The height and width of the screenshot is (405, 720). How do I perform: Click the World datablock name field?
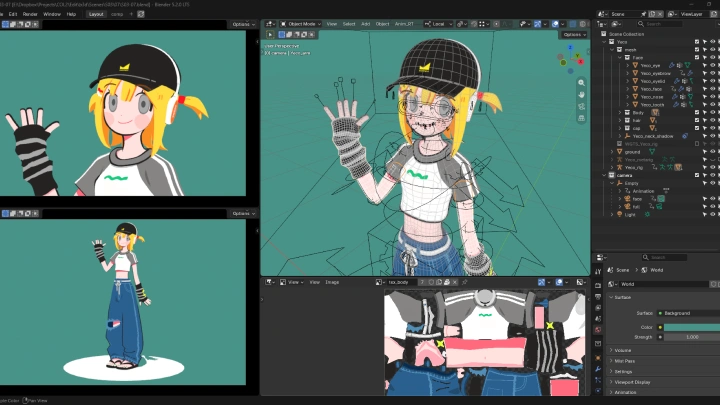tap(664, 284)
